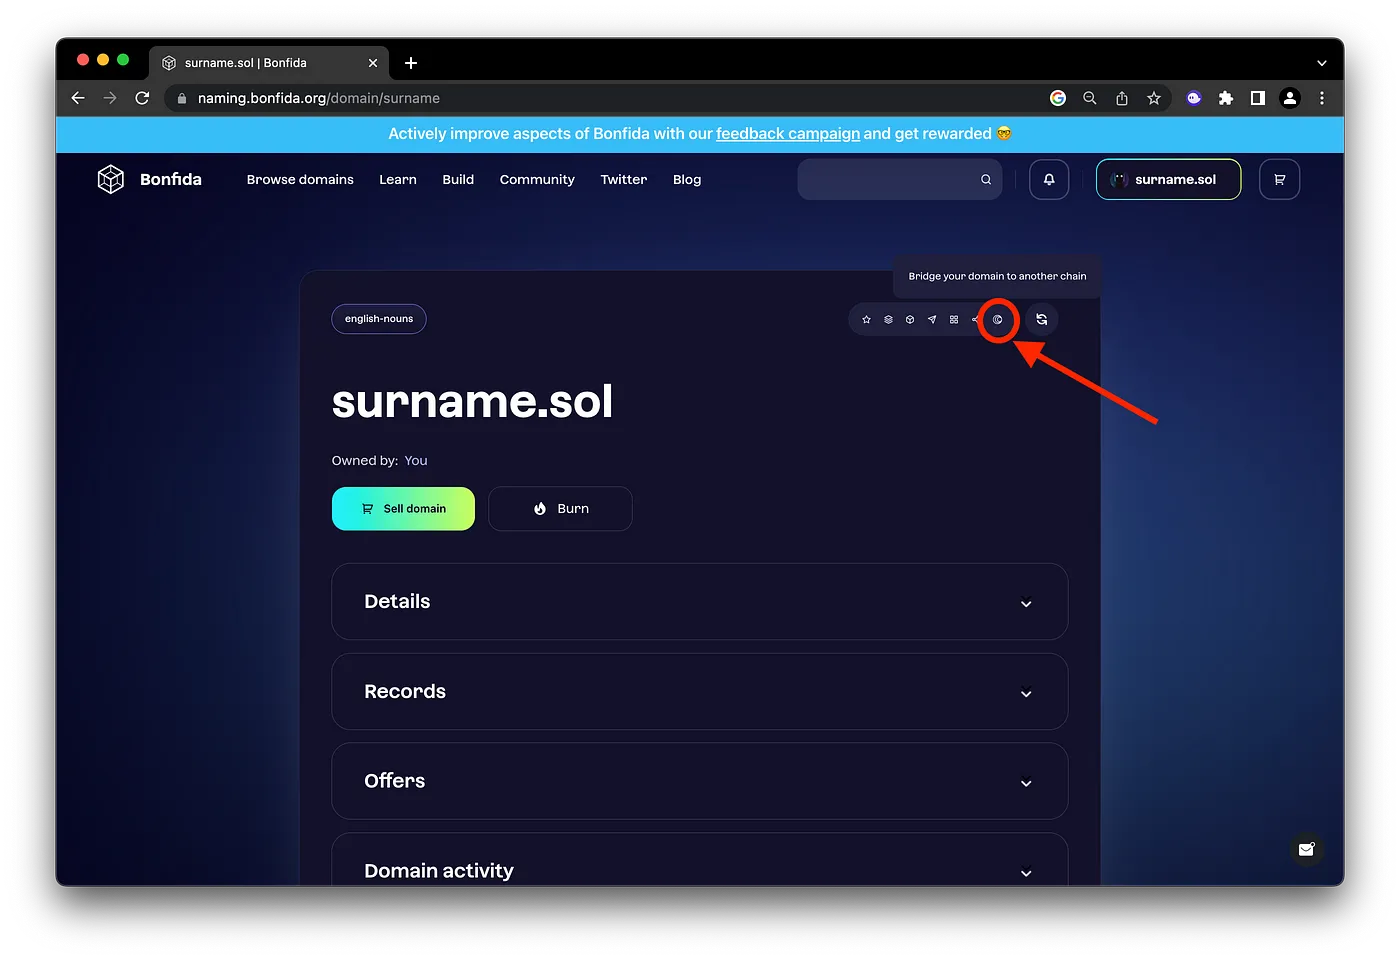Click the stacked layers icon on domain toolbar
Screen dimensions: 1400x960
(888, 320)
